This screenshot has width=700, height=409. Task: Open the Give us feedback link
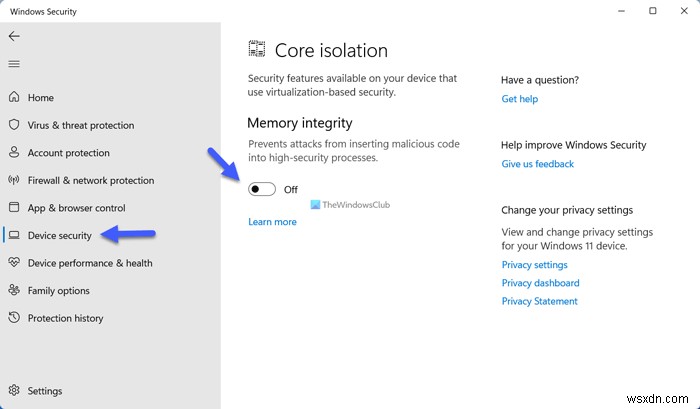click(x=537, y=164)
